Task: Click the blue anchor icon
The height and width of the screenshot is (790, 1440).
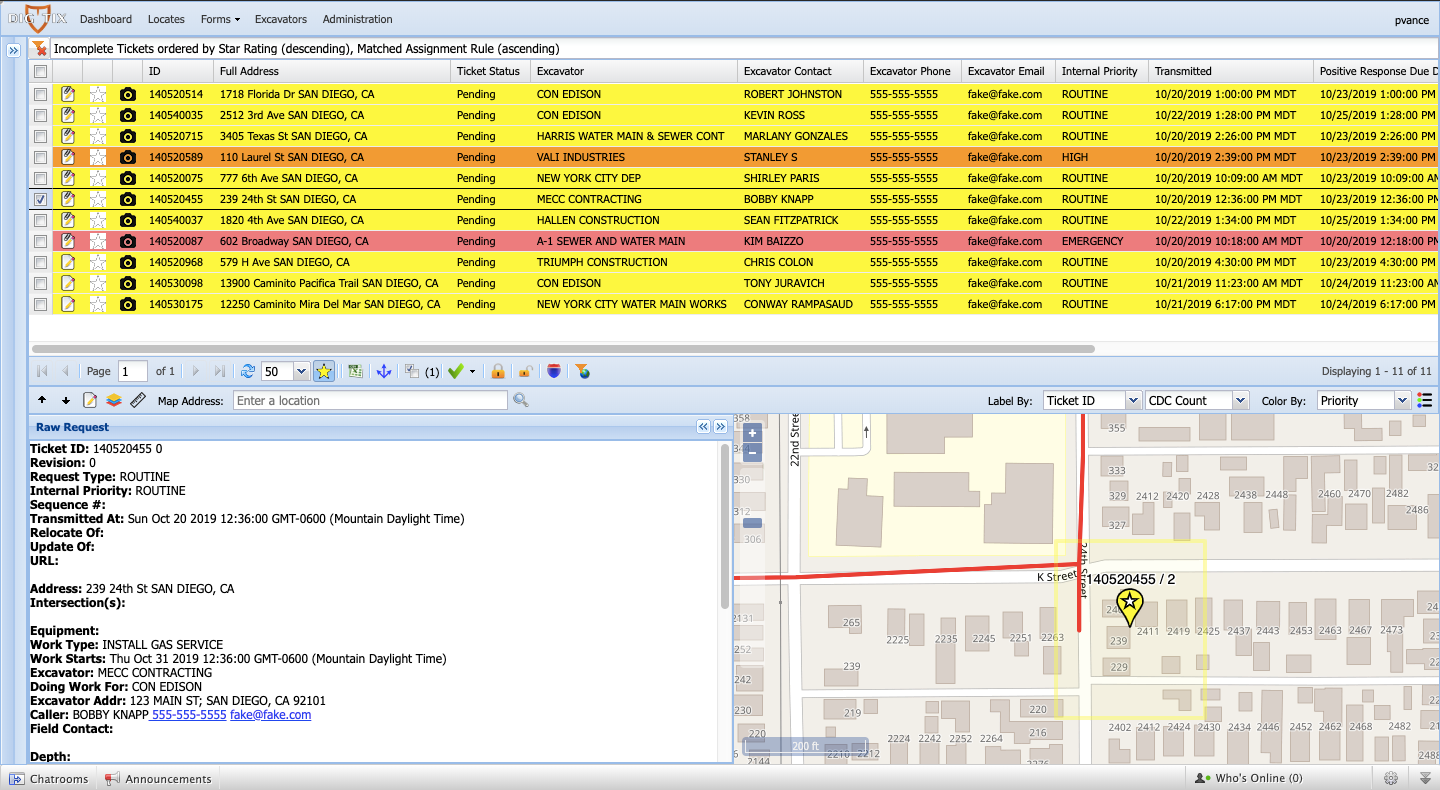Action: [383, 371]
